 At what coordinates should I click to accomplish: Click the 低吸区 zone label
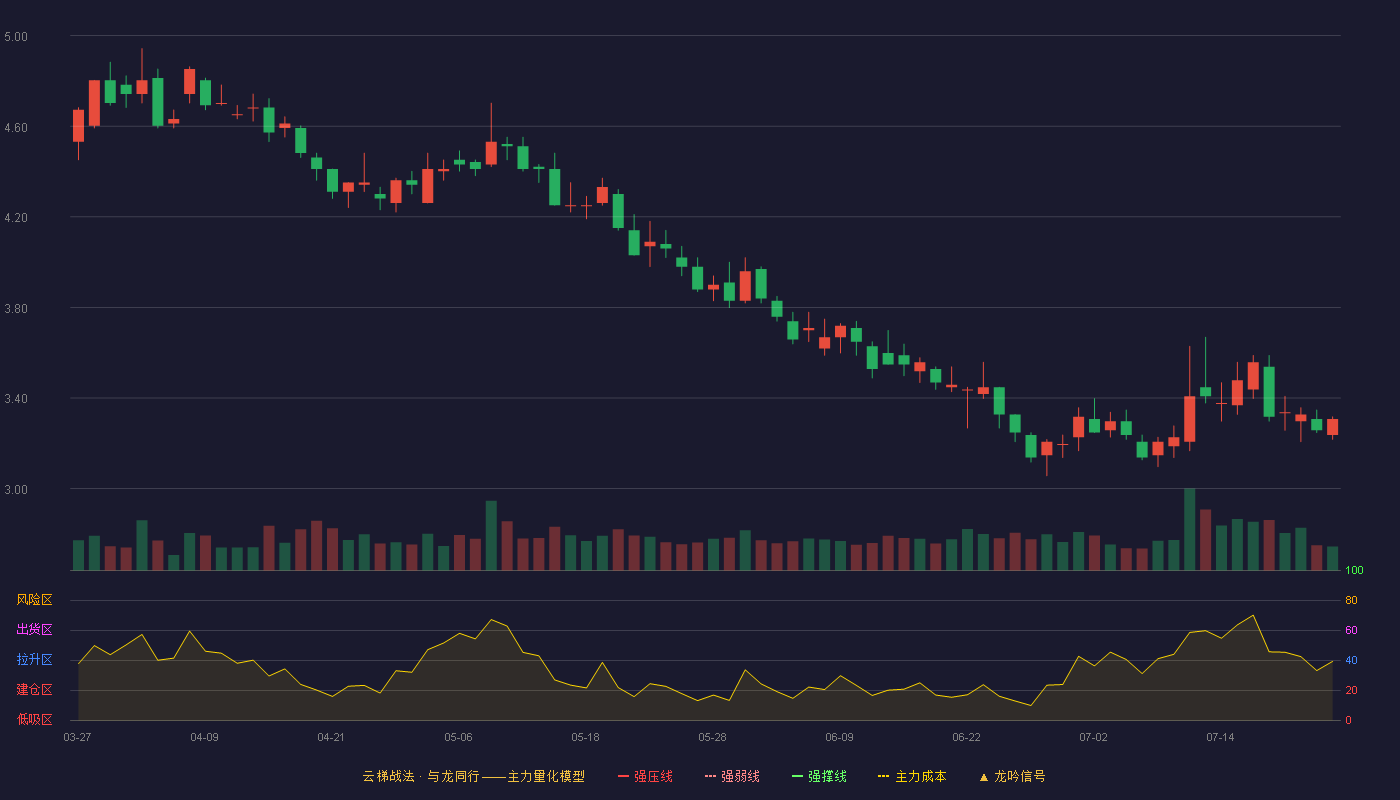(x=34, y=720)
